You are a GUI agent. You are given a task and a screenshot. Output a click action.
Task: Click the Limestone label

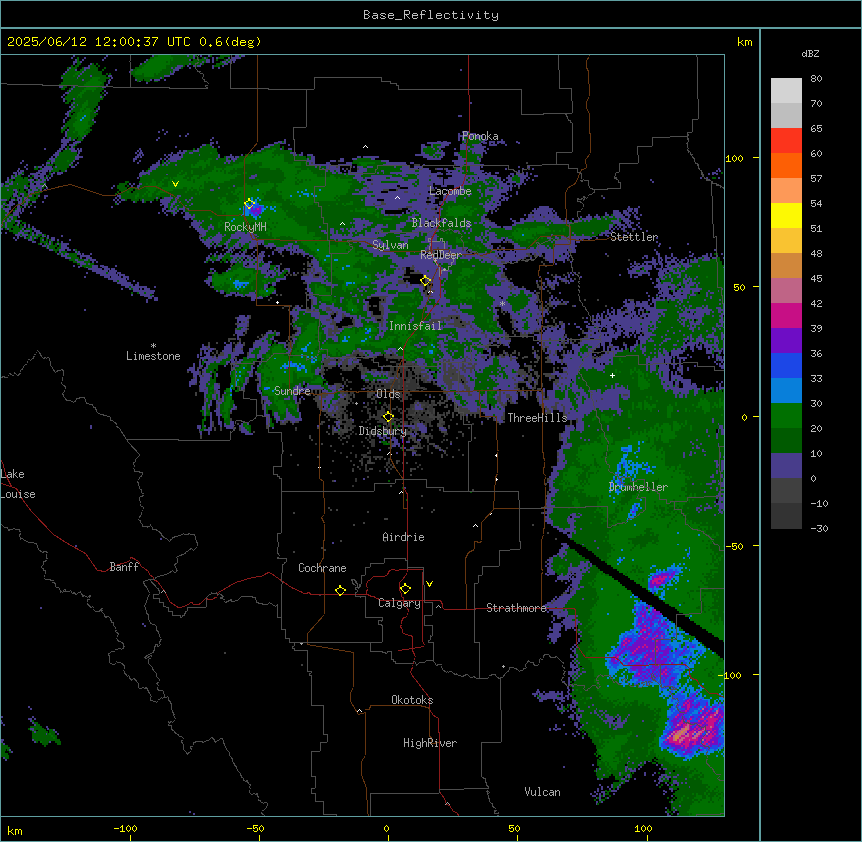(153, 356)
